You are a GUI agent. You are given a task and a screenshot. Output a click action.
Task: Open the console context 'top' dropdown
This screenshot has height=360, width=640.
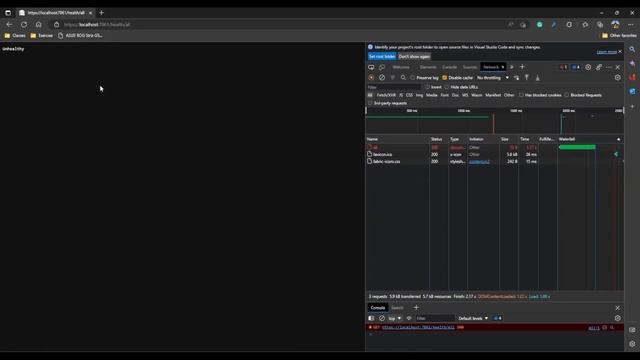(x=394, y=318)
